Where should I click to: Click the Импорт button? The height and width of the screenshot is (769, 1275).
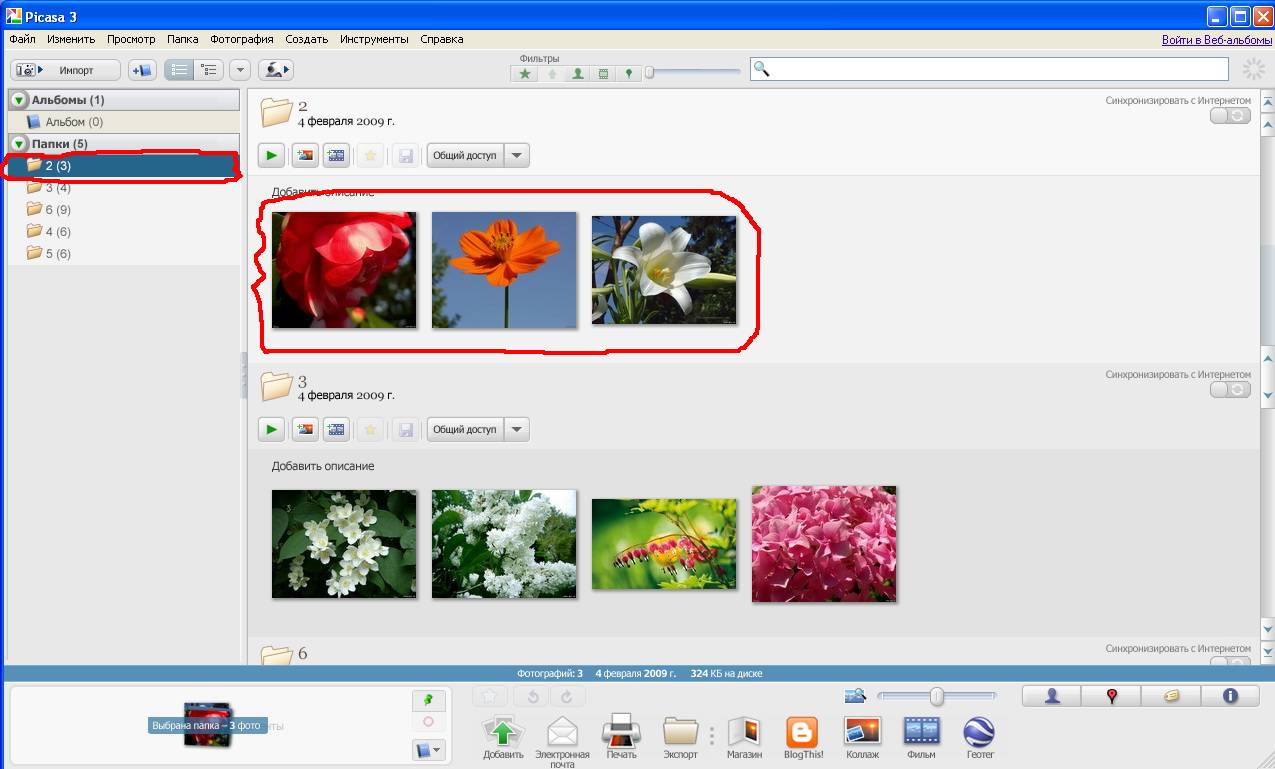(66, 70)
